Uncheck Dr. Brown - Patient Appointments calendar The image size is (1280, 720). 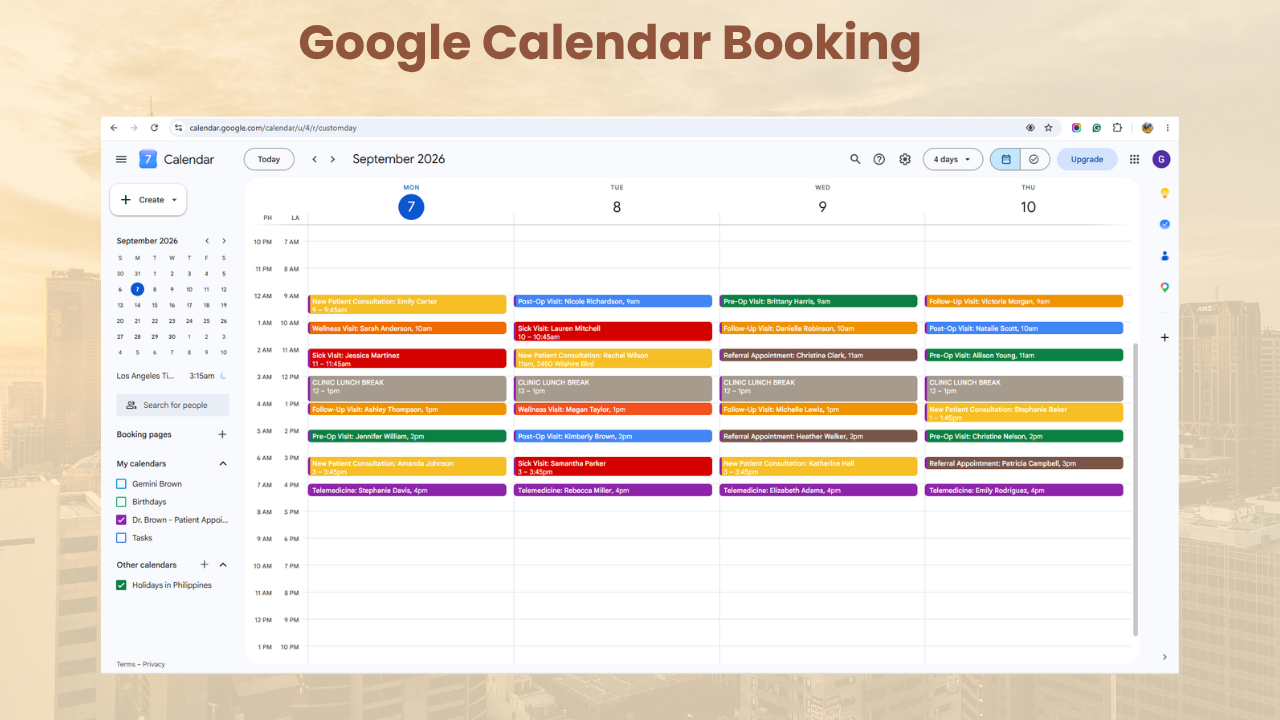pos(122,520)
